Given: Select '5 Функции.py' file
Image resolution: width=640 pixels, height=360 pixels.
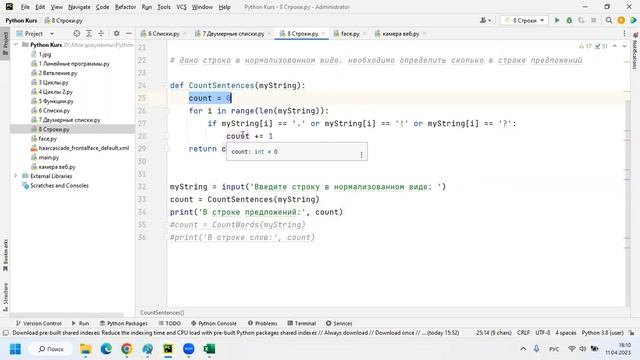Looking at the screenshot, I should pos(56,101).
